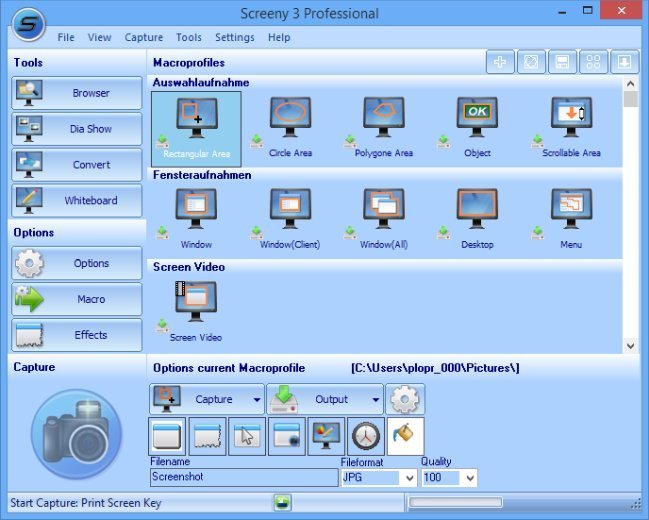Click the Fensteraufnahmen section header

(202, 175)
